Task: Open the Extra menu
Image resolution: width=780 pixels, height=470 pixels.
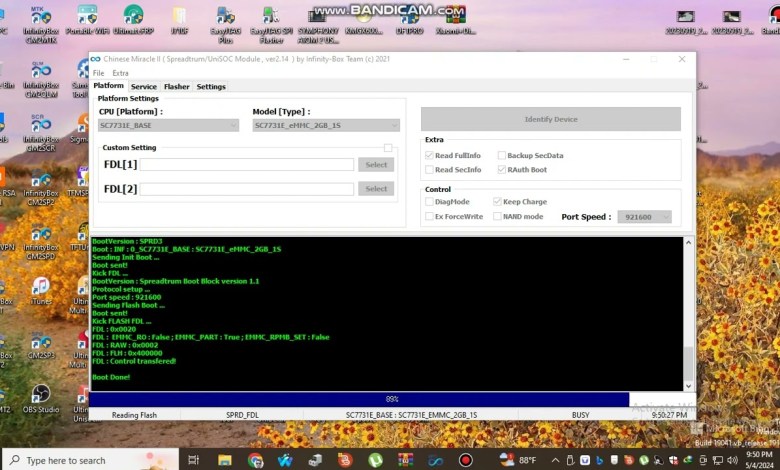Action: [x=120, y=73]
